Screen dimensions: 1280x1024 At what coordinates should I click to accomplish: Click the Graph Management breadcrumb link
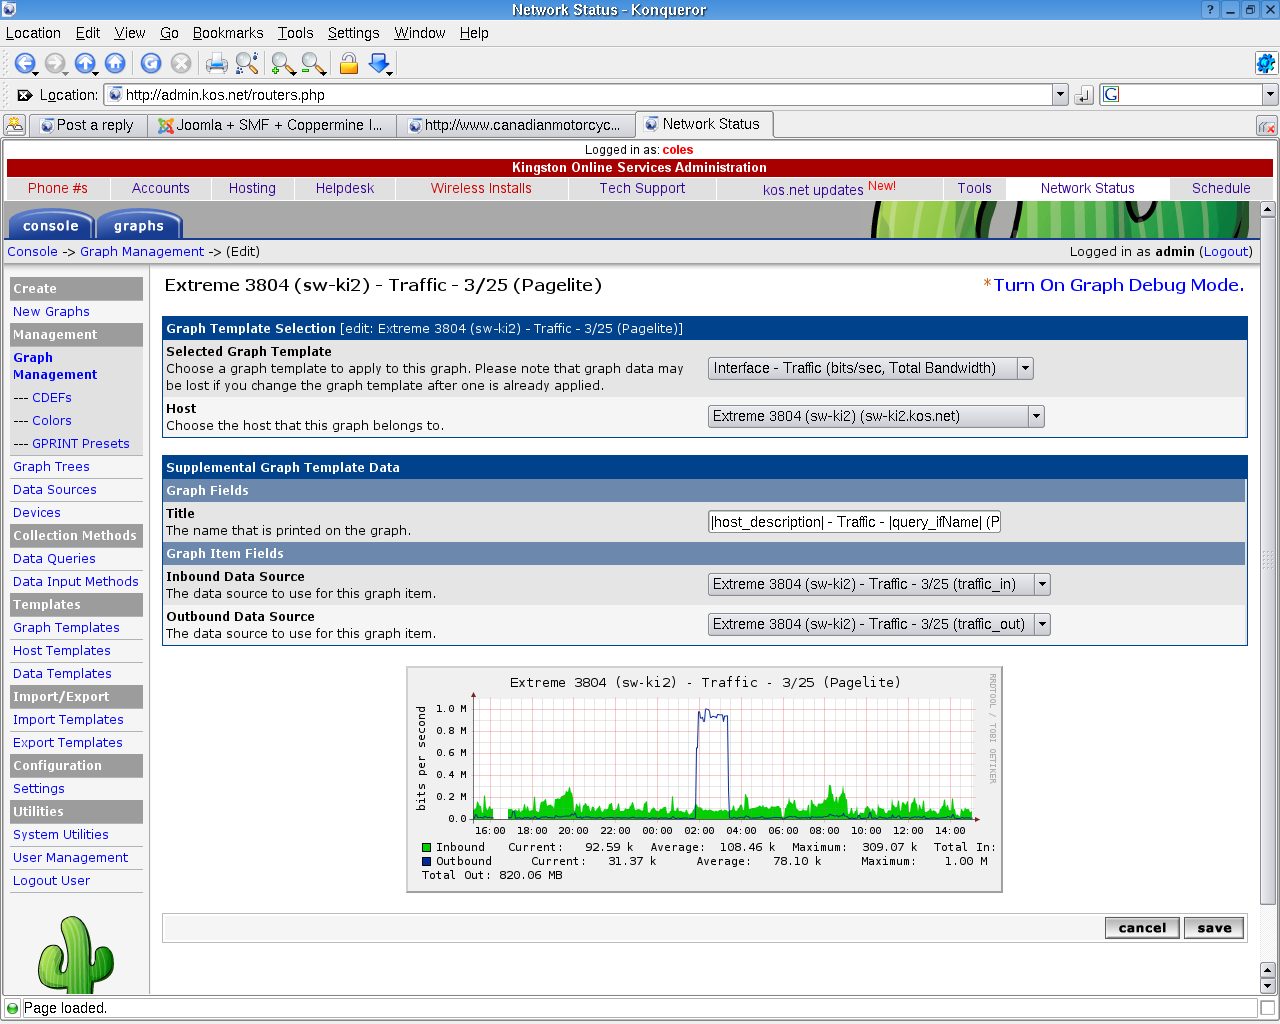tap(142, 252)
